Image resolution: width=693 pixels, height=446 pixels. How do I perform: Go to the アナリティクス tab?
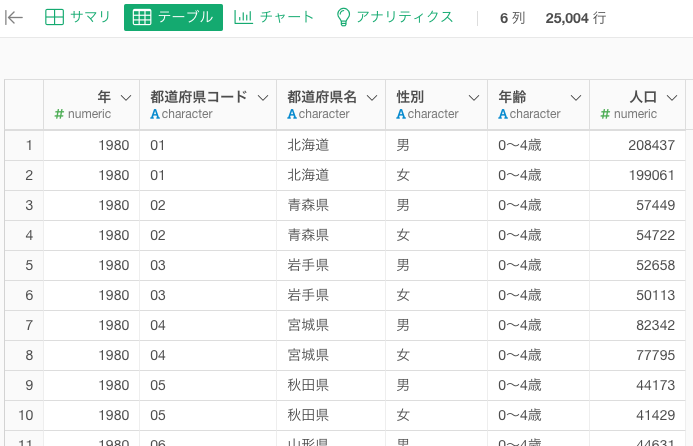click(x=394, y=17)
